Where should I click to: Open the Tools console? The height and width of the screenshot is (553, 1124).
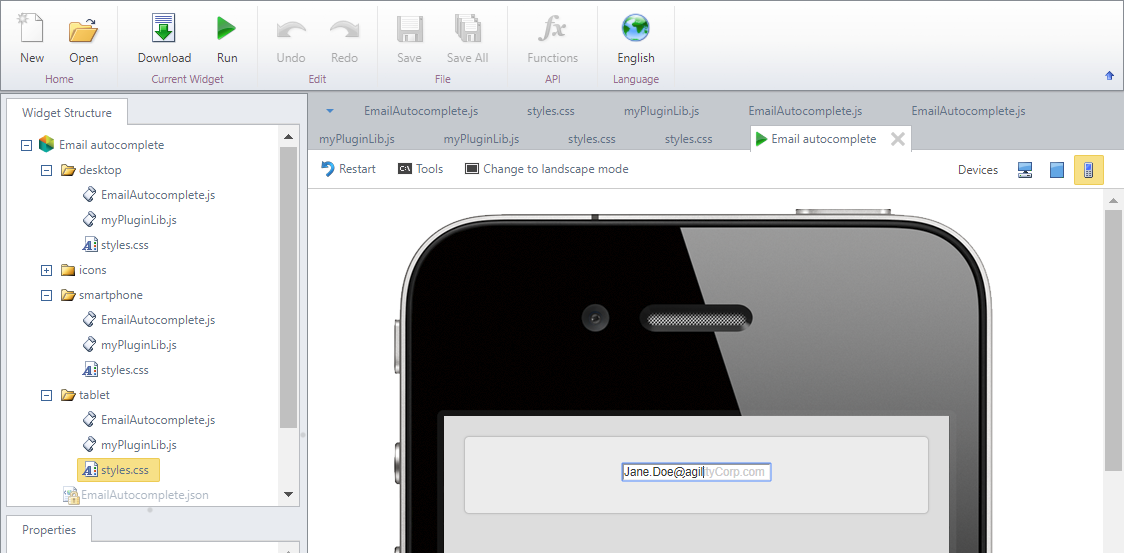tap(421, 169)
